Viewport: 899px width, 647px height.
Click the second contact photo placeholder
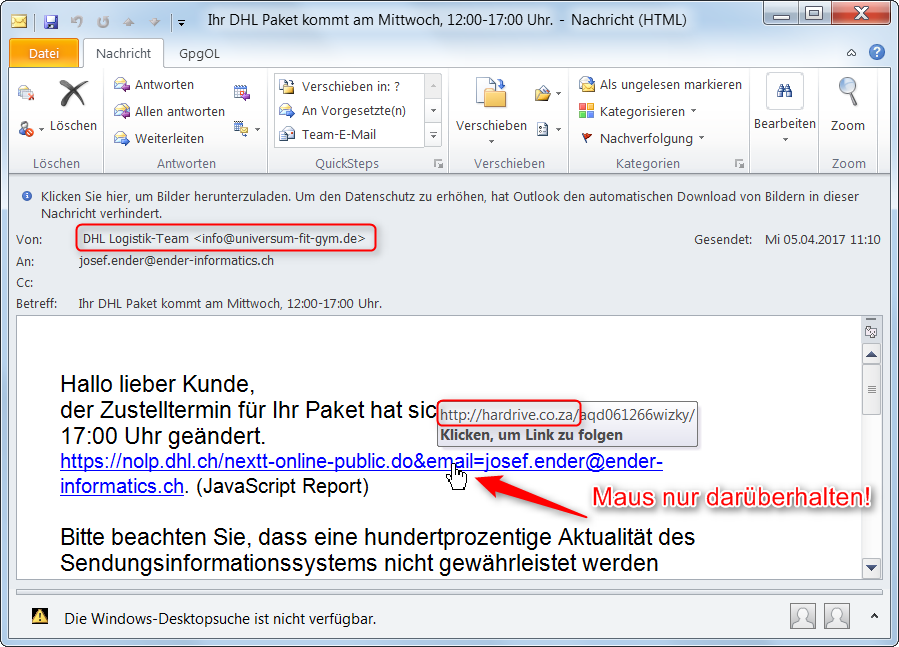click(837, 617)
